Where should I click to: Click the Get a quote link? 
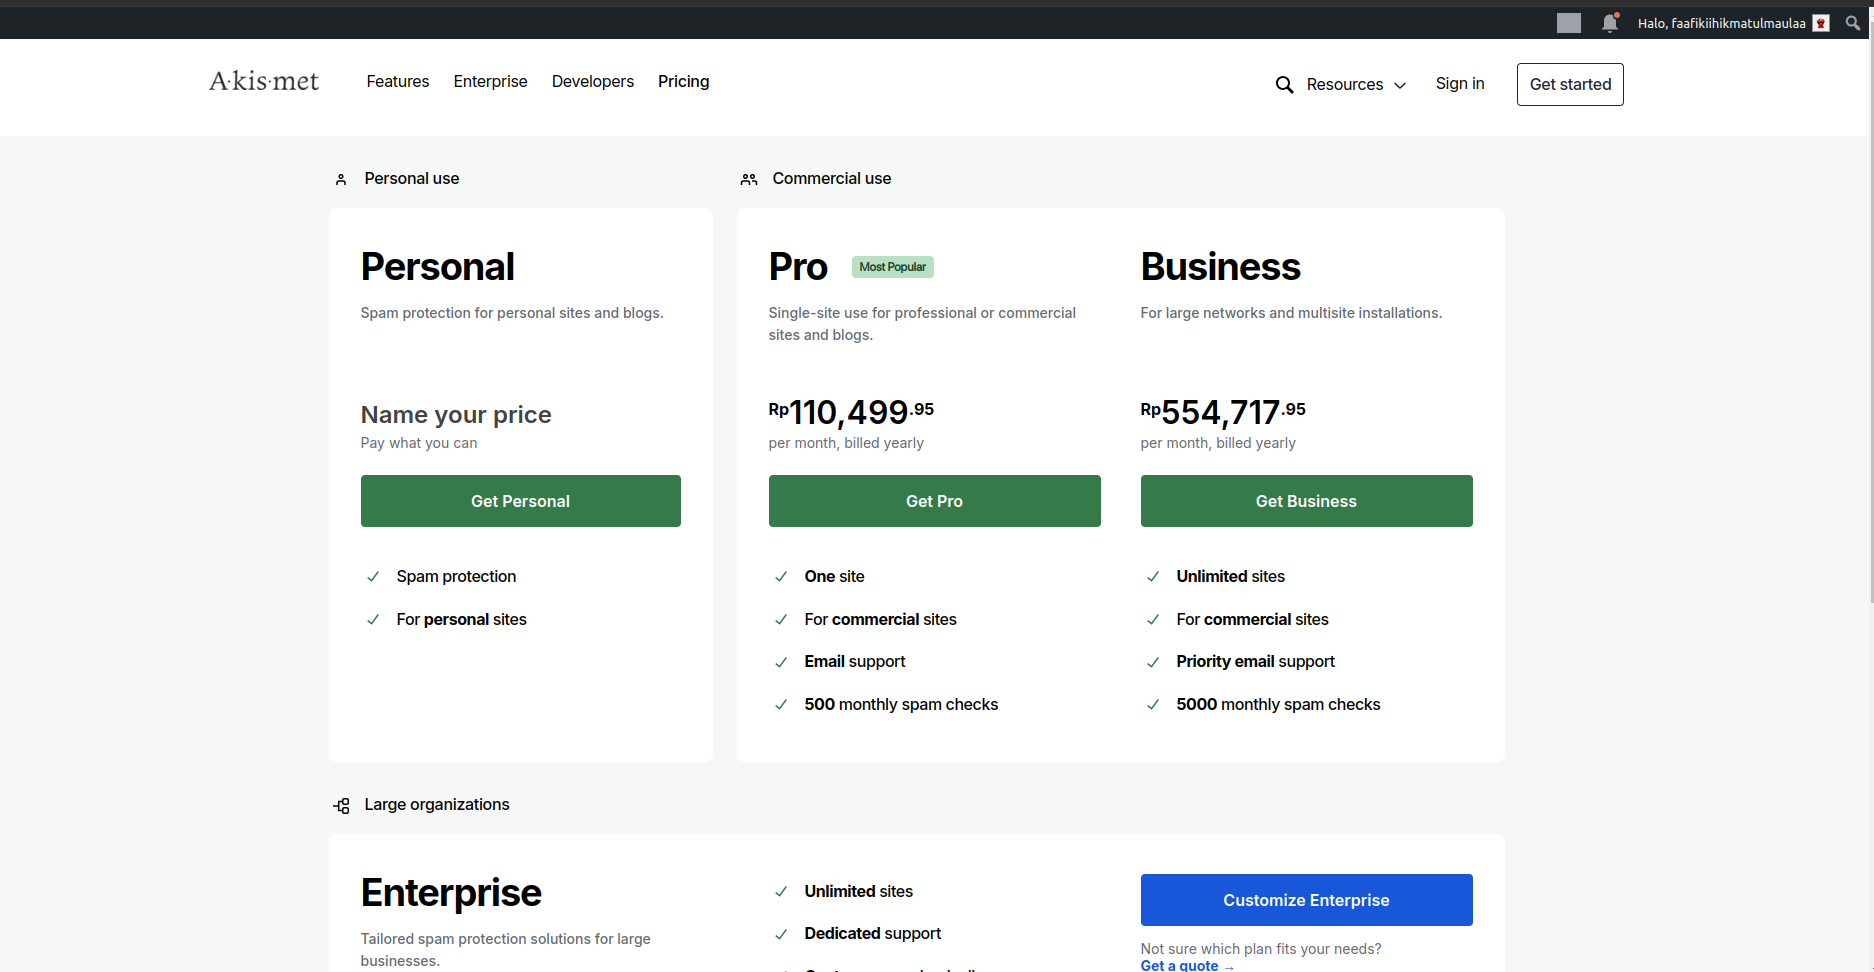click(x=1188, y=965)
